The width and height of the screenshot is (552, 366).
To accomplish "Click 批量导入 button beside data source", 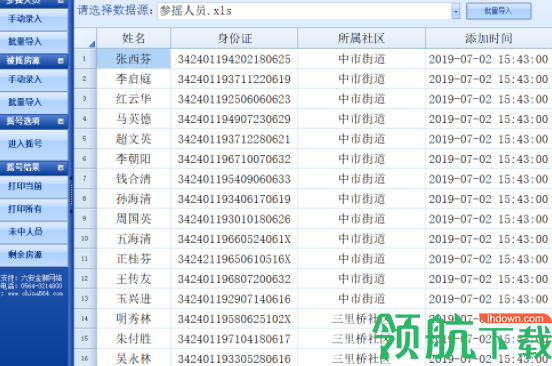I will (498, 11).
